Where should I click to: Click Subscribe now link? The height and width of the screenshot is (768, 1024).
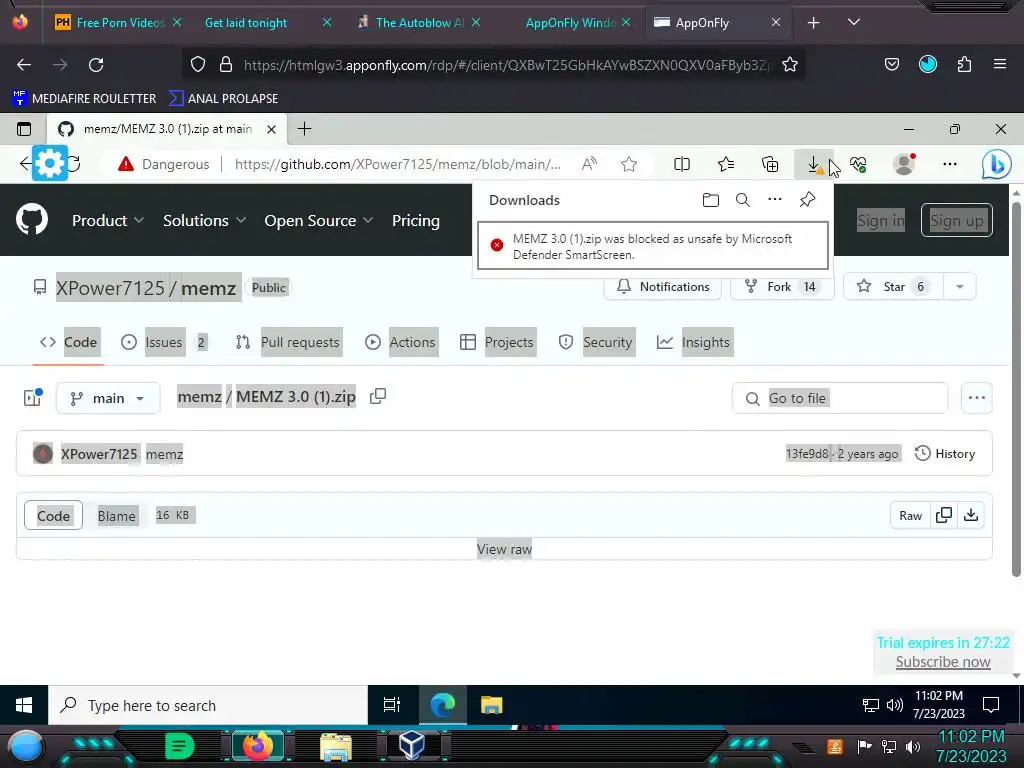(943, 662)
